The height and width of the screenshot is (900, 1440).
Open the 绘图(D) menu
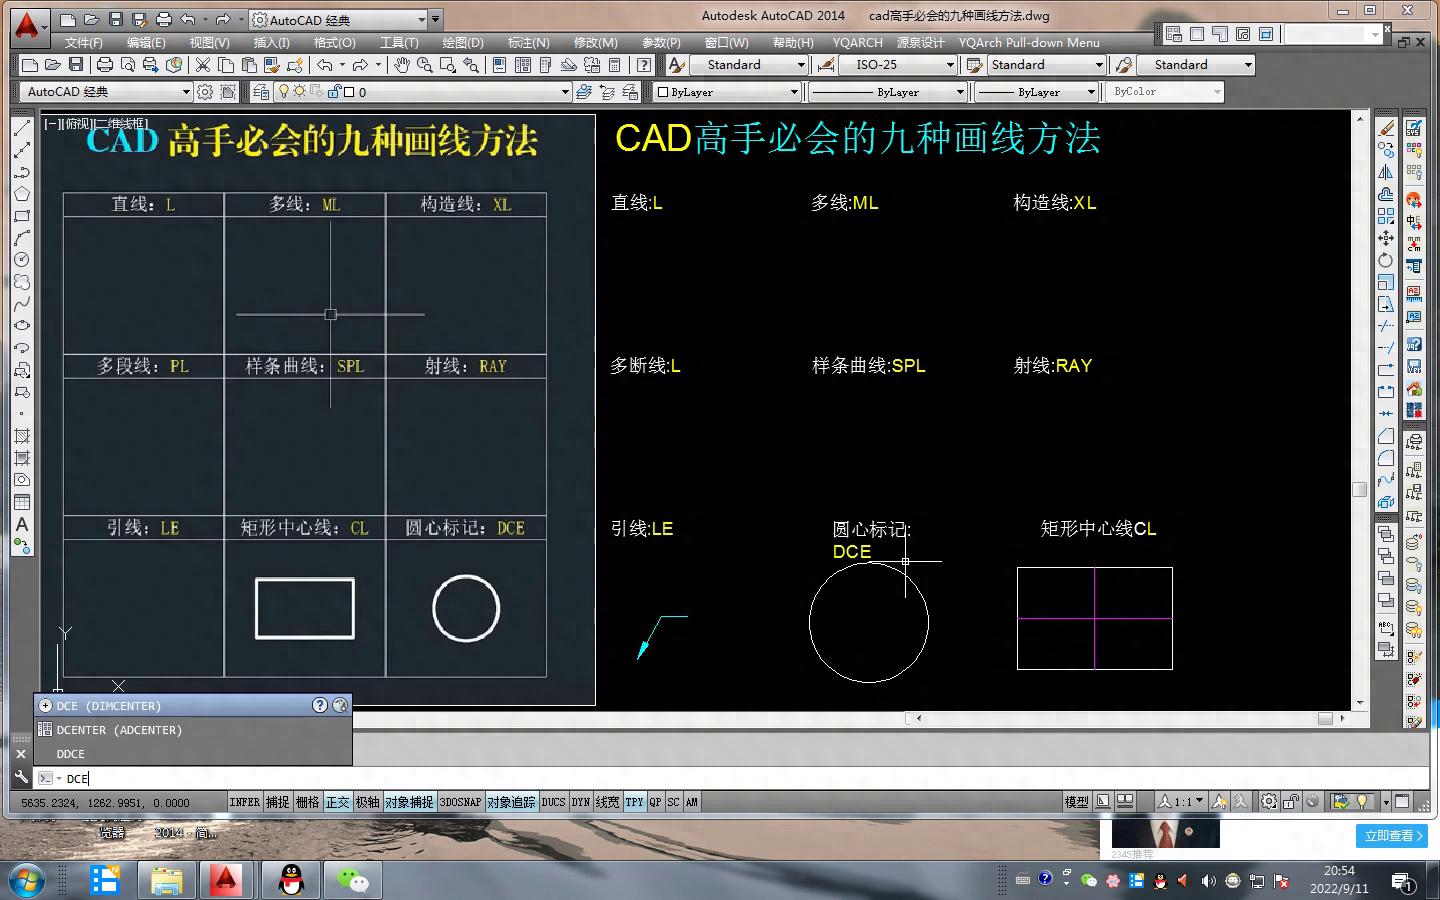point(462,43)
